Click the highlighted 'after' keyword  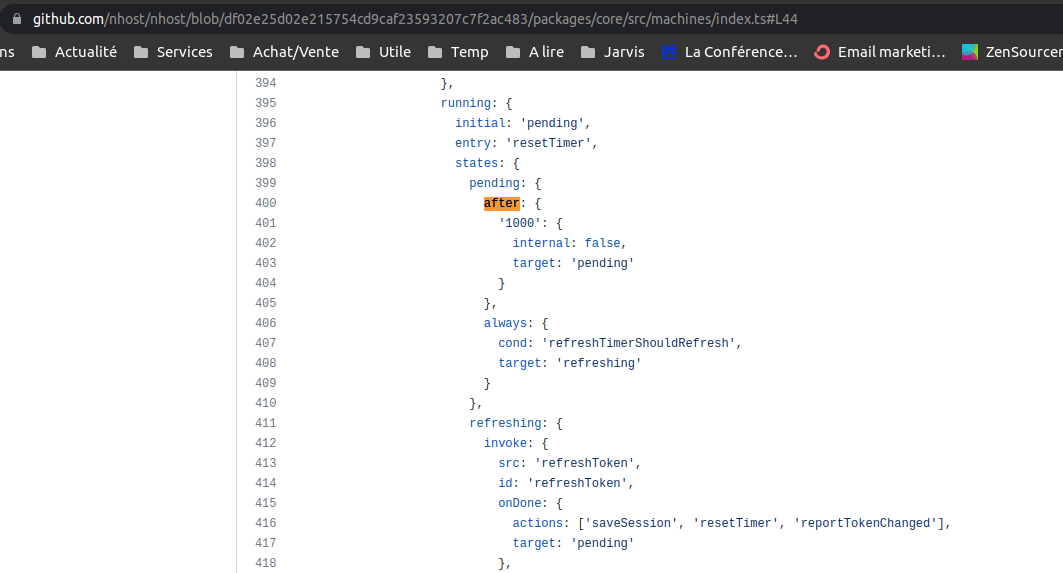(502, 203)
